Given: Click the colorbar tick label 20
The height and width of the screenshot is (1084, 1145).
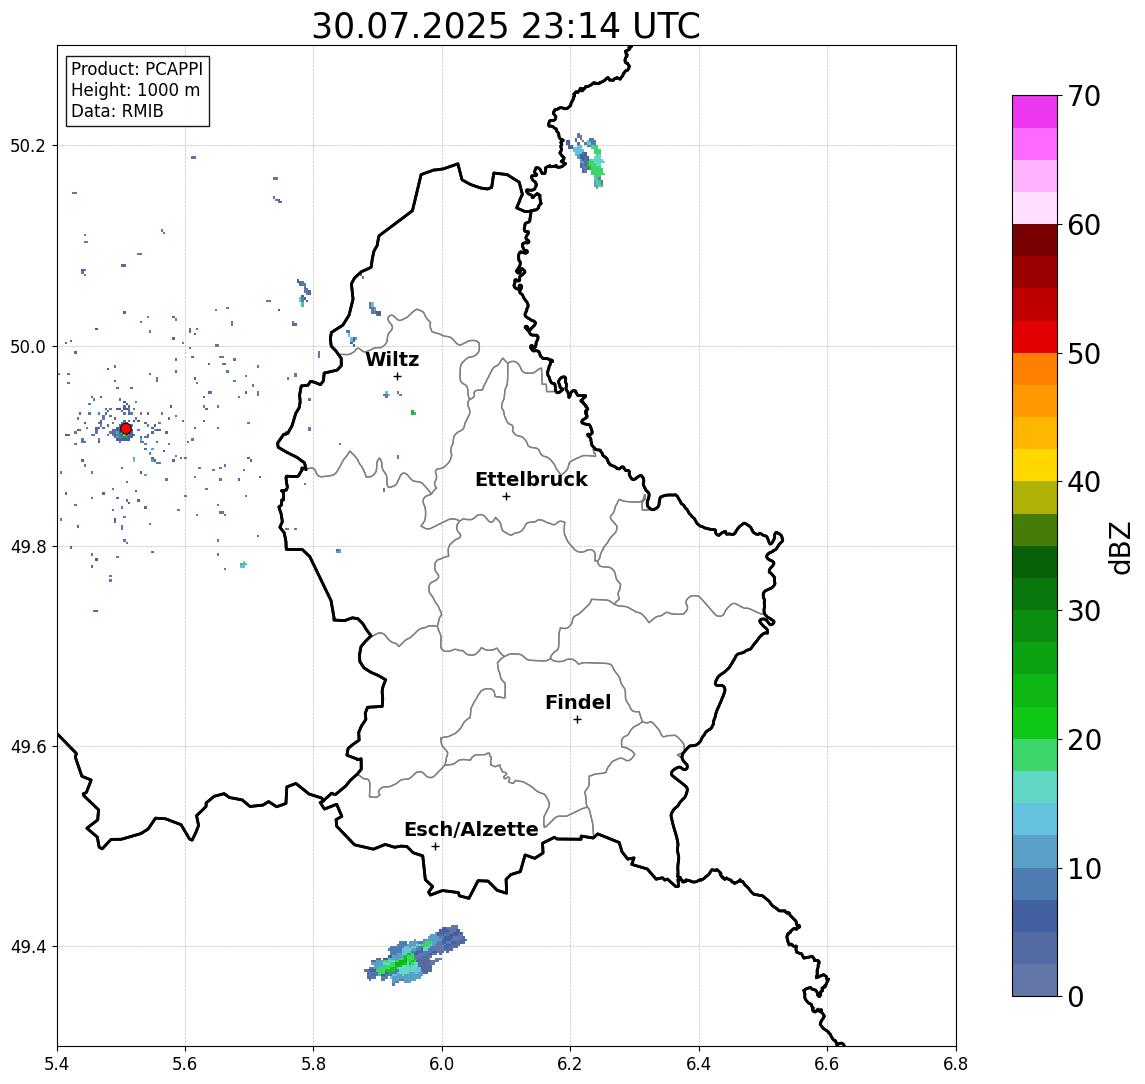Looking at the screenshot, I should pos(1084,739).
